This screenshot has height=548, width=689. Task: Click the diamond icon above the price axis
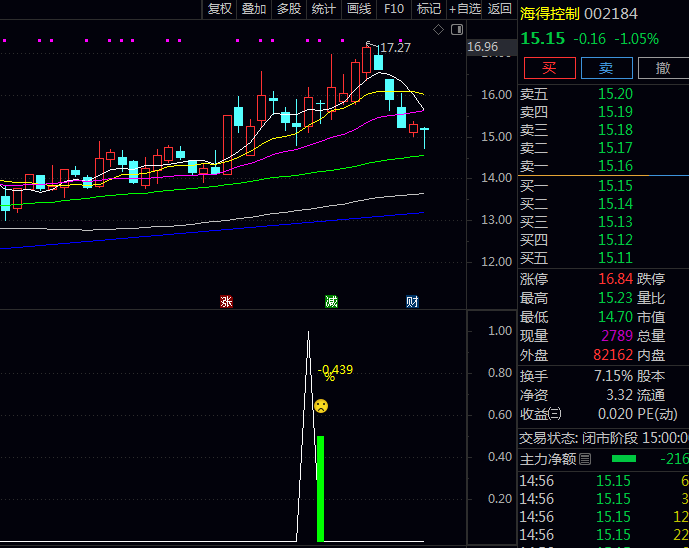coord(438,30)
